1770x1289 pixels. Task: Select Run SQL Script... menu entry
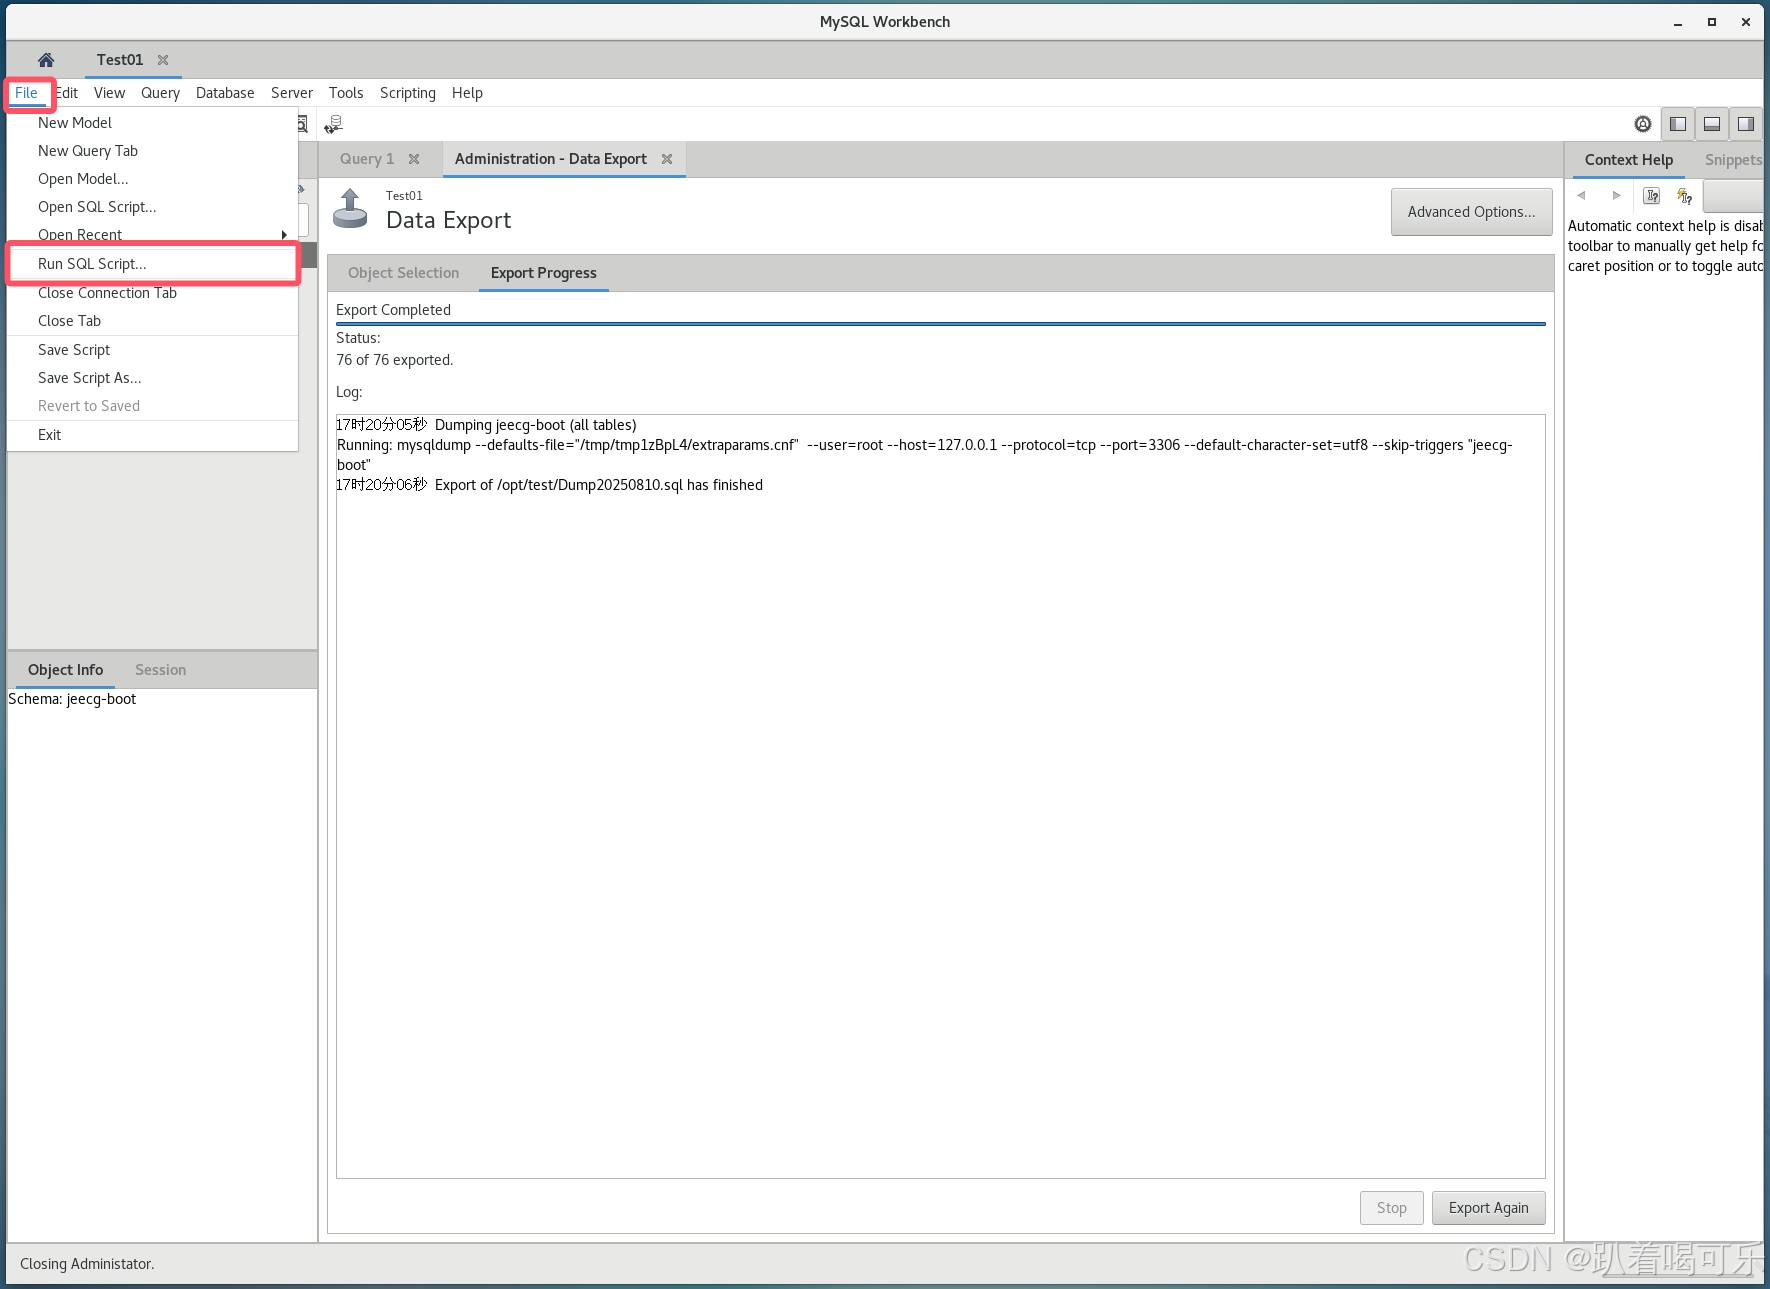(153, 264)
